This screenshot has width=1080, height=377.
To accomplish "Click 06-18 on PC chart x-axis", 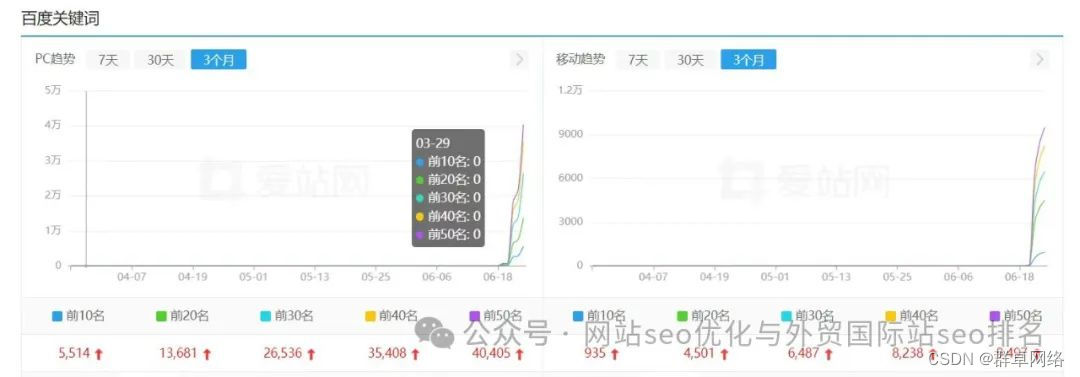I will point(497,276).
